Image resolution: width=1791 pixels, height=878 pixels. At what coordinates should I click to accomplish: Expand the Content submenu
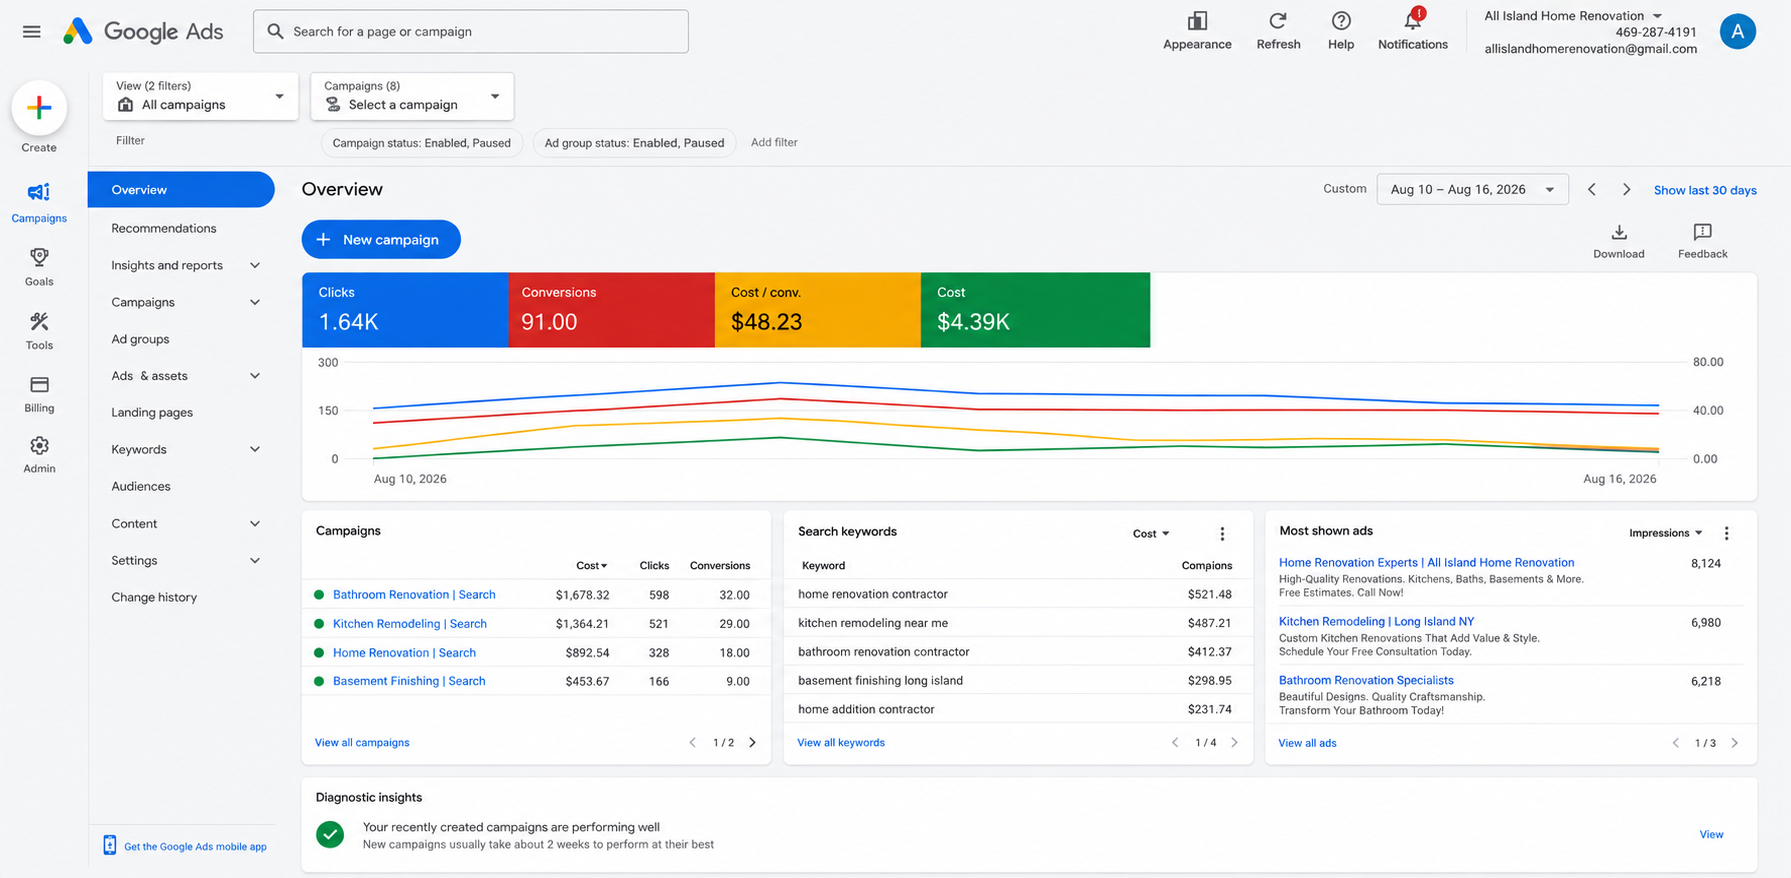click(255, 524)
